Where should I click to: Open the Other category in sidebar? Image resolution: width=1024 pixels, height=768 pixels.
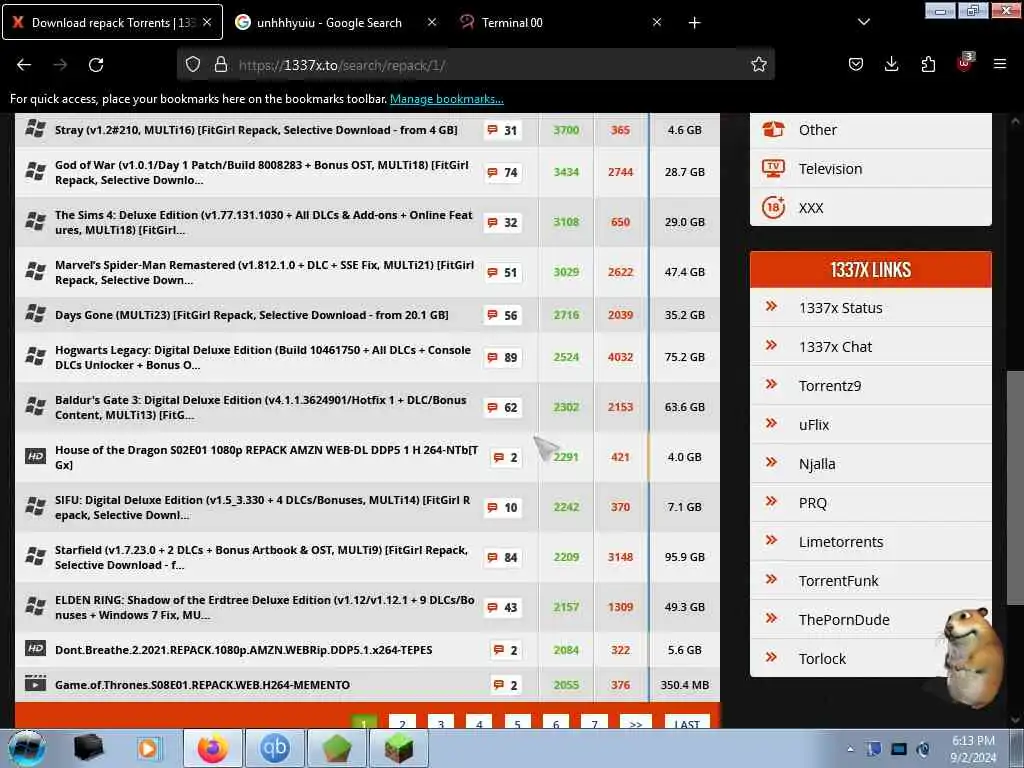(871, 130)
